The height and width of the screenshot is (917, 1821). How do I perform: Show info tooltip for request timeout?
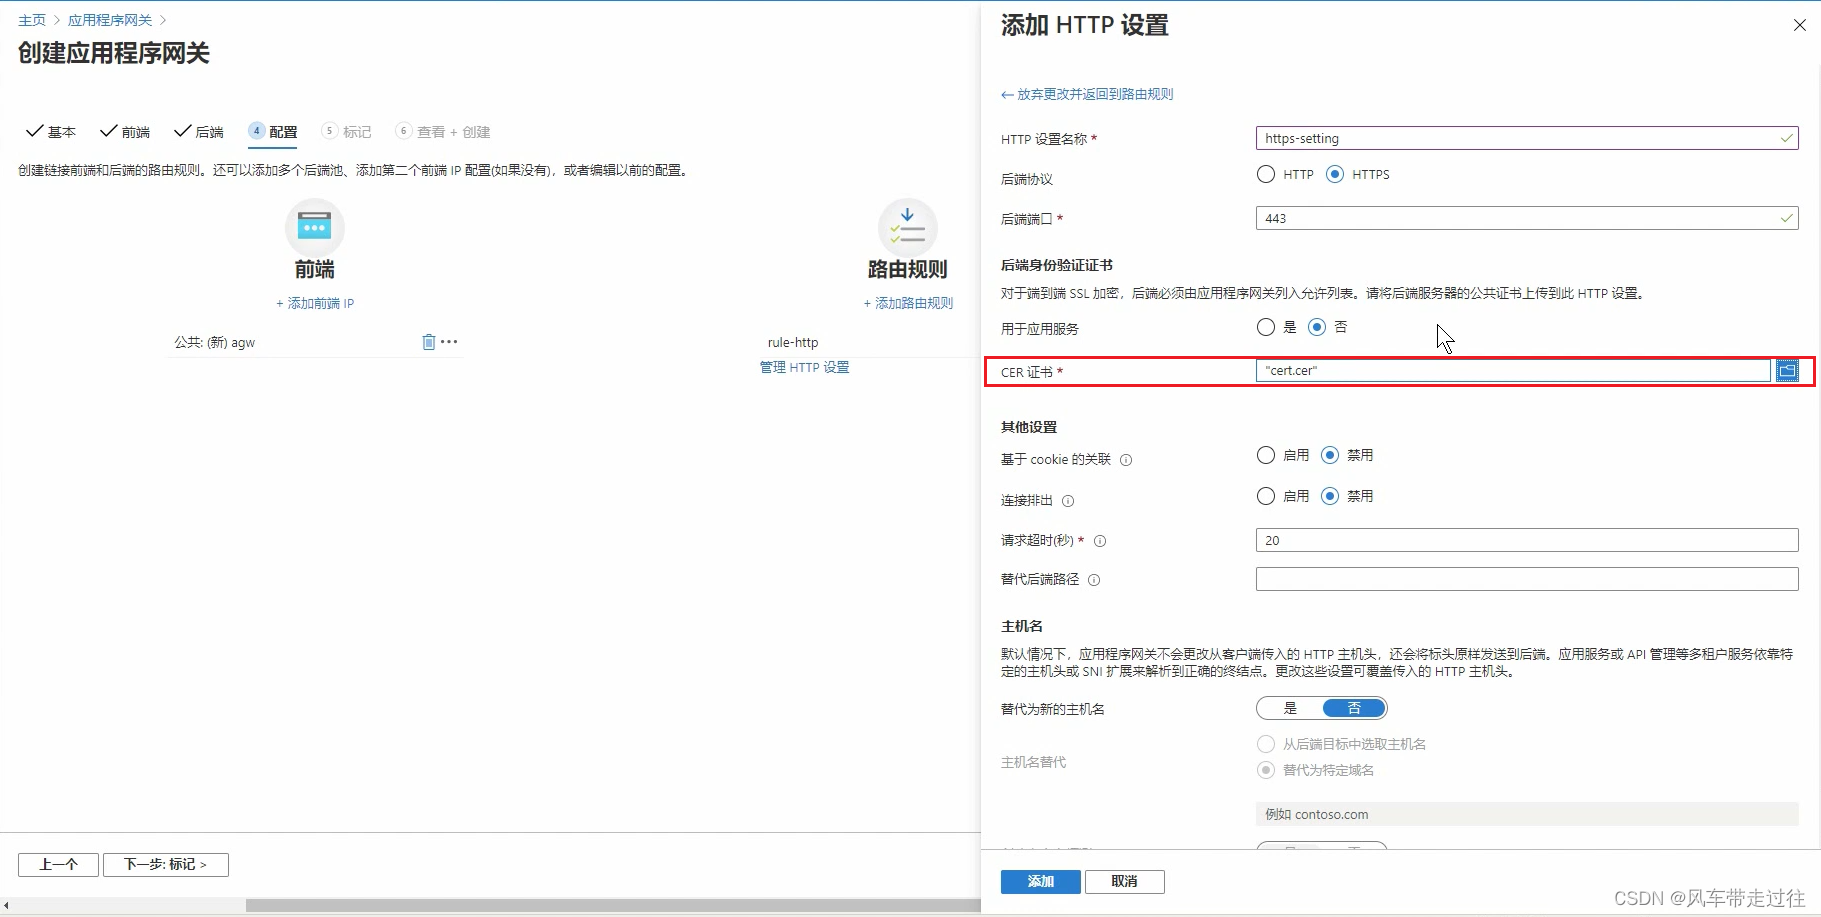tap(1100, 541)
